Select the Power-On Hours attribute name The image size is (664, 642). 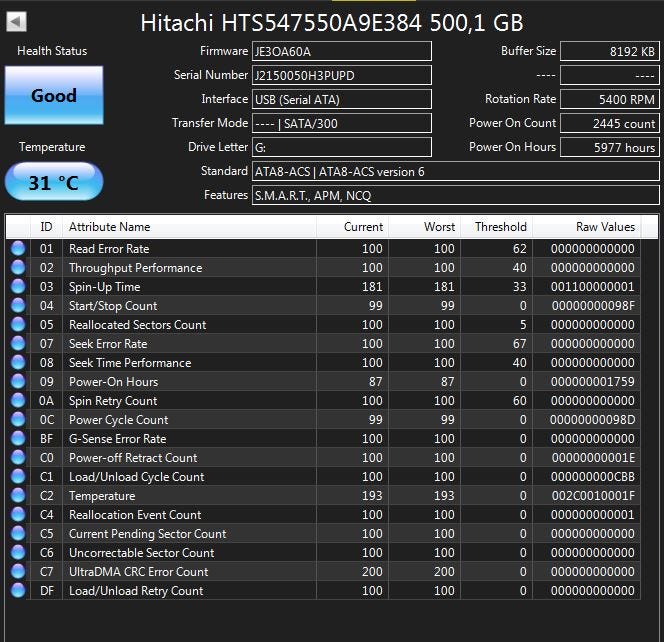(113, 382)
